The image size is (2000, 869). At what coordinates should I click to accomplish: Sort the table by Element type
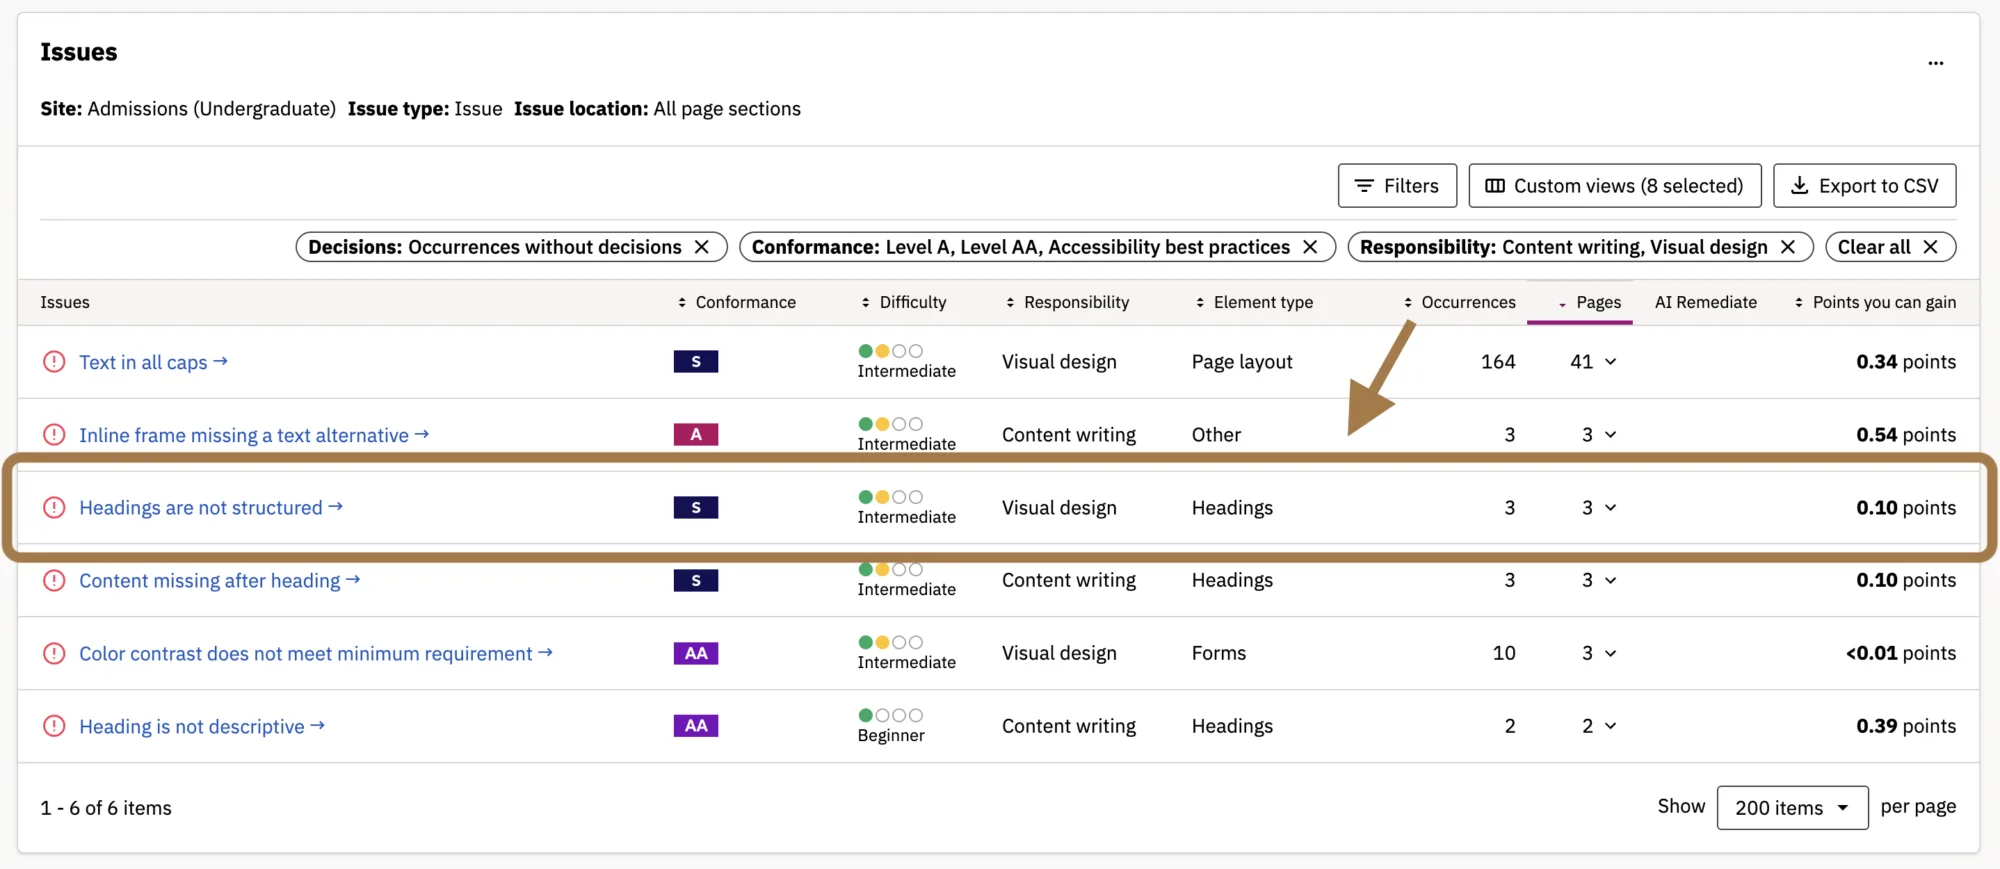tap(1254, 302)
